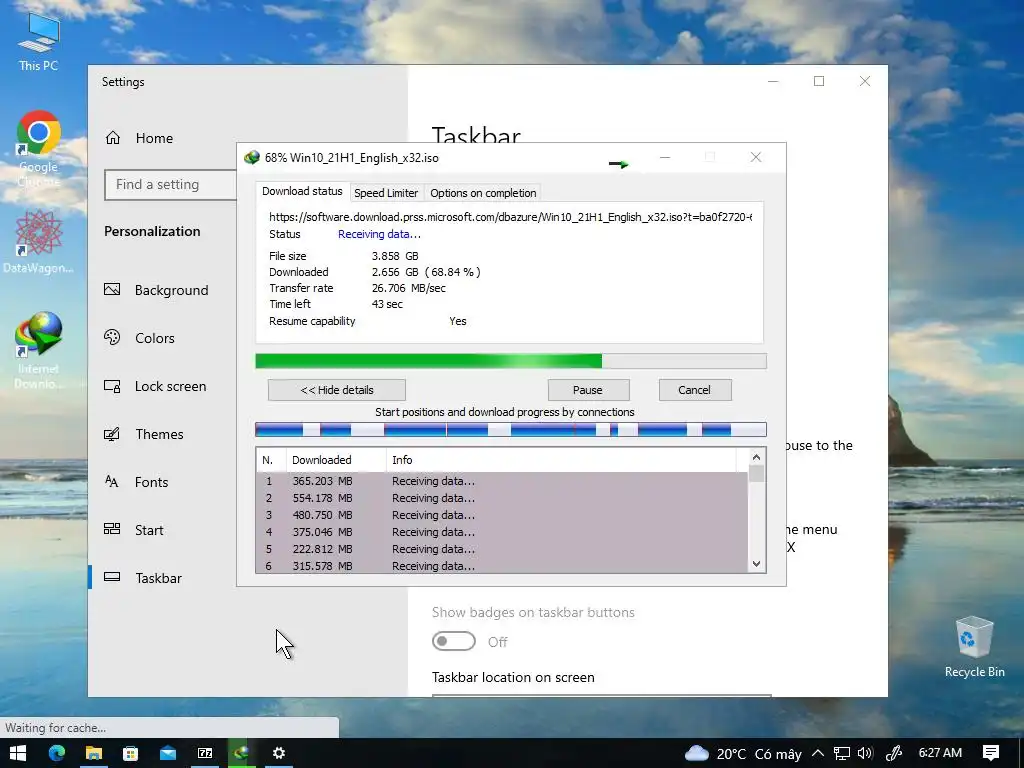Click the download URL text
The height and width of the screenshot is (768, 1024).
(x=511, y=217)
